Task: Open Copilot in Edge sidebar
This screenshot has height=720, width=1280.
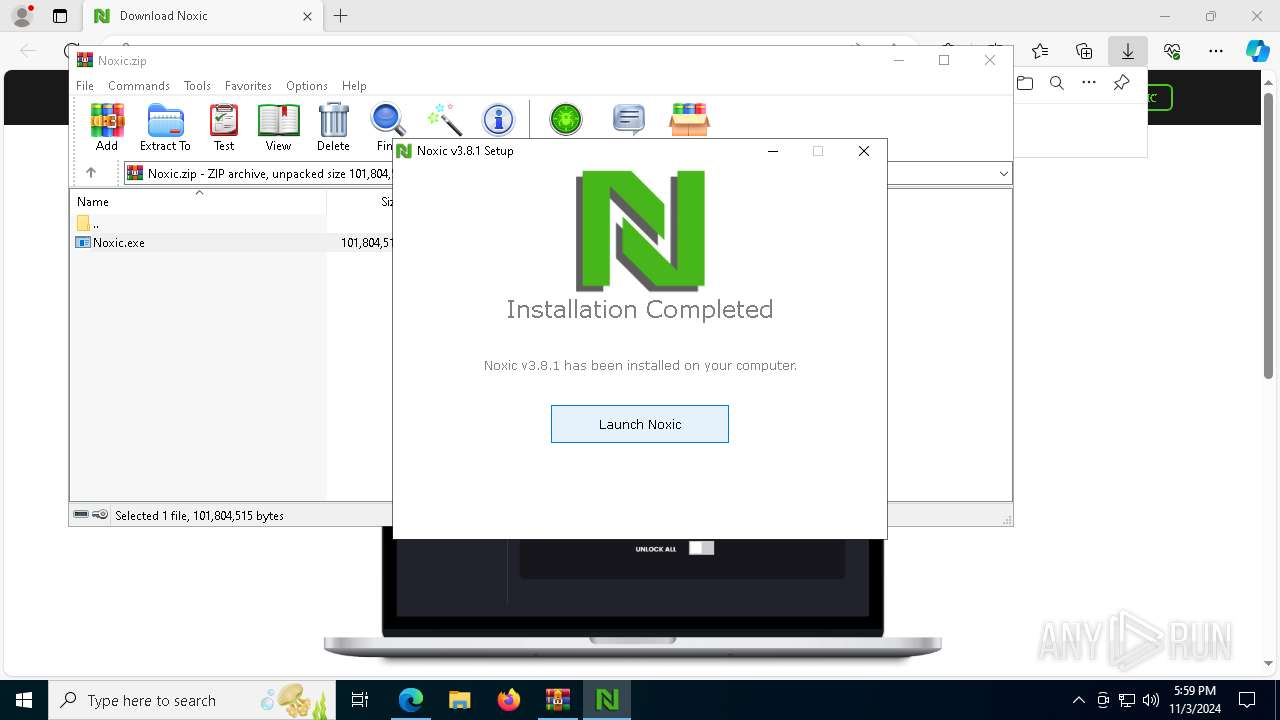Action: 1257,51
